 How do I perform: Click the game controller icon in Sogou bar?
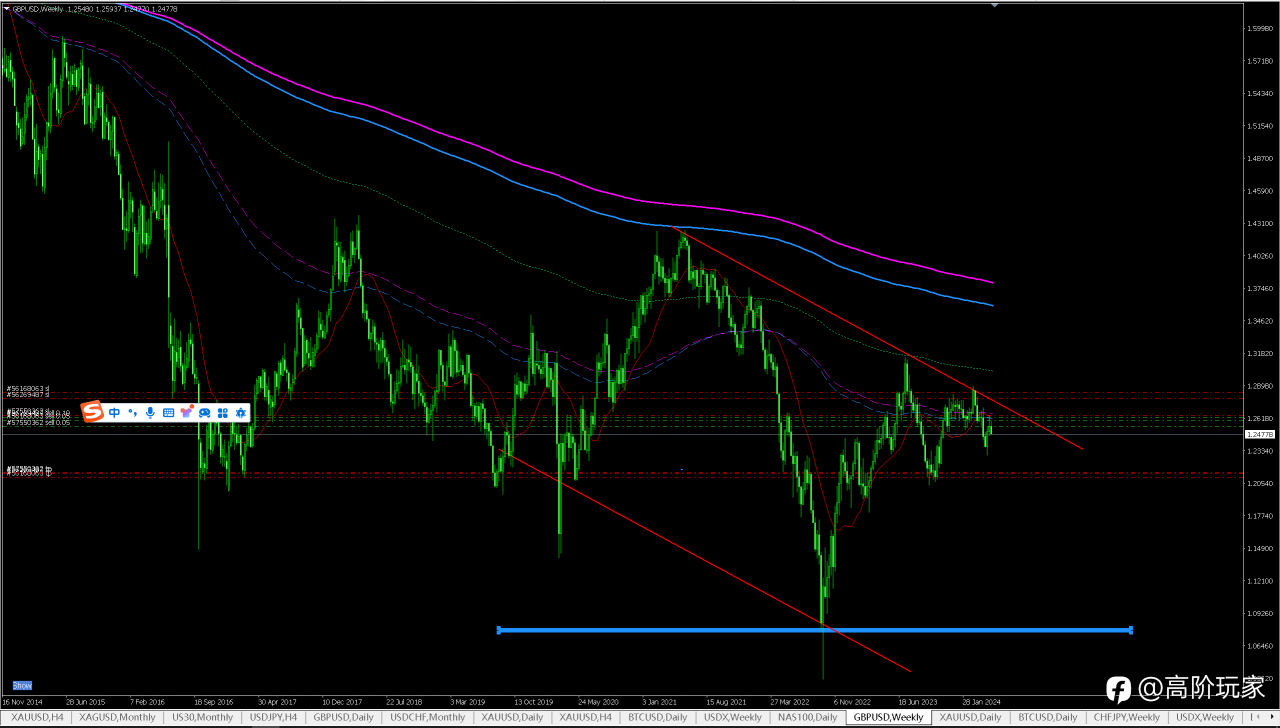click(x=204, y=412)
